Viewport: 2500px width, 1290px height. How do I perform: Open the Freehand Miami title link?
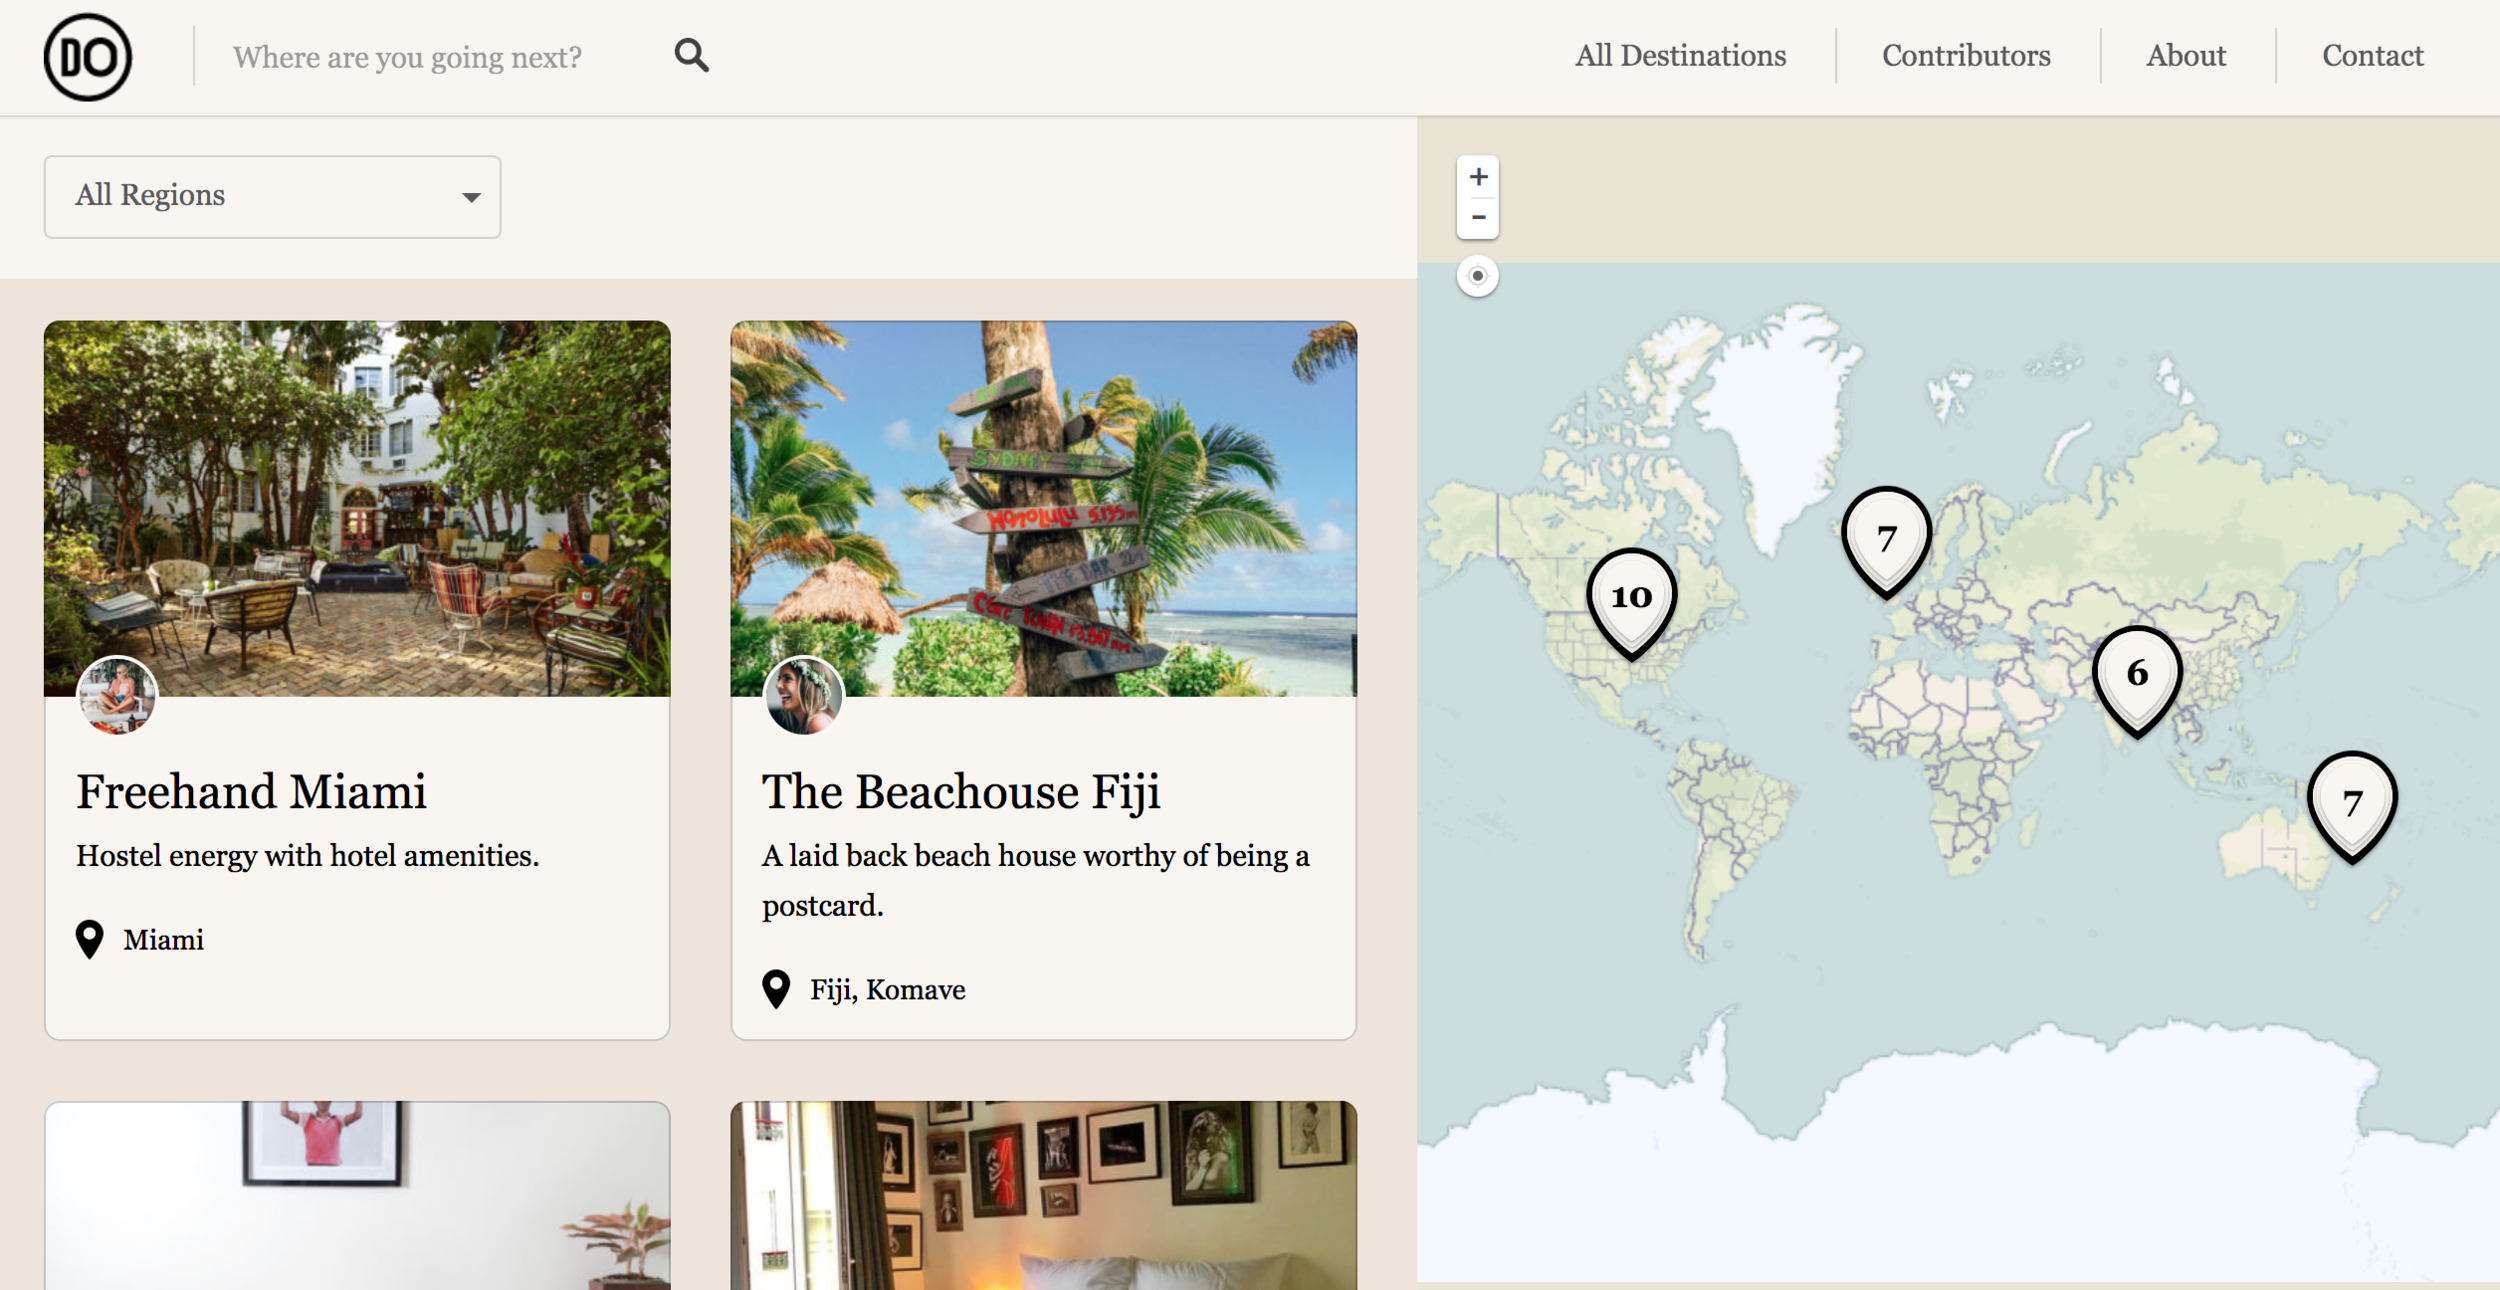point(252,791)
